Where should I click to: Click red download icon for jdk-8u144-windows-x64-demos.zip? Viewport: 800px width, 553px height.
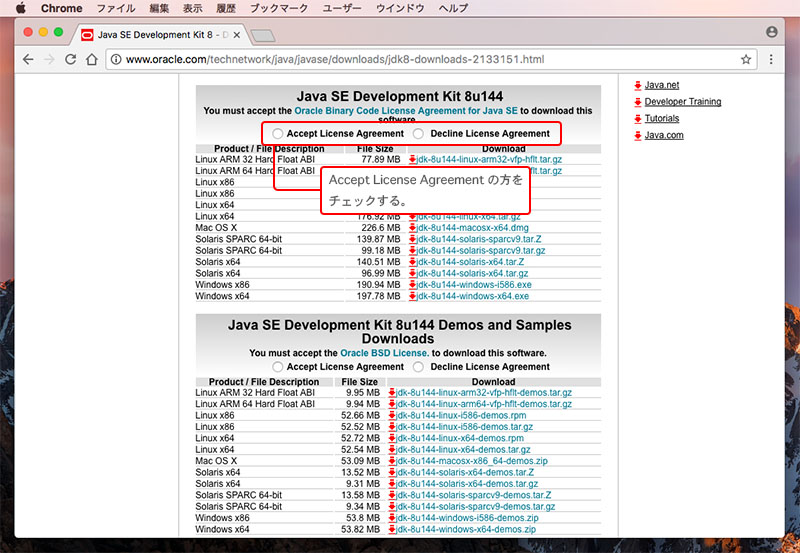tap(392, 530)
